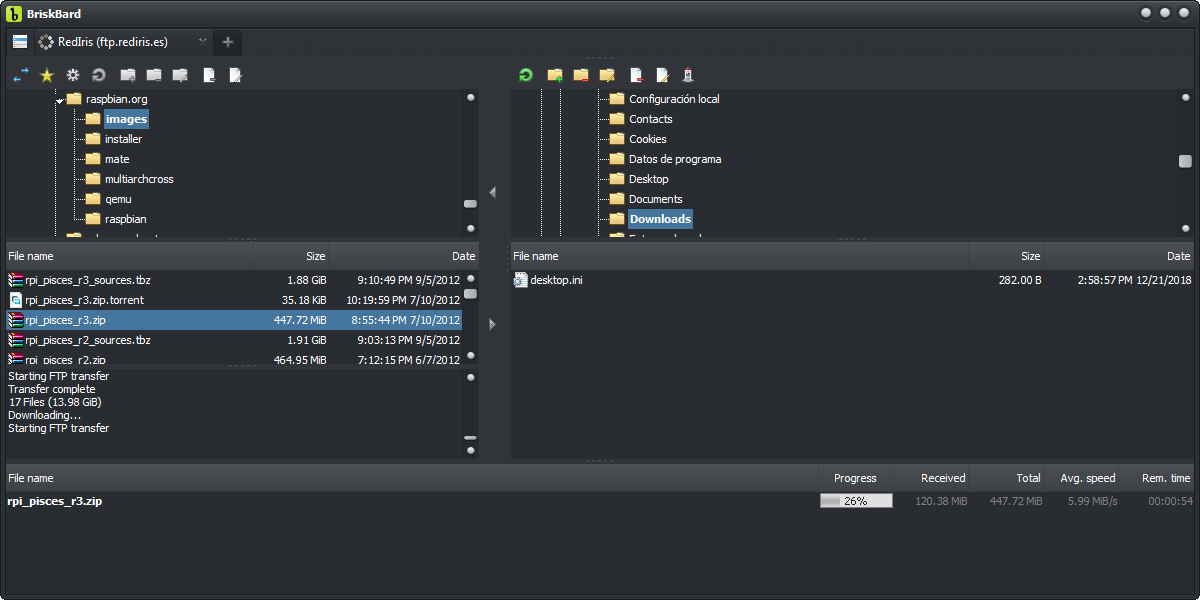The width and height of the screenshot is (1200, 600).
Task: Select the installer folder
Action: click(123, 139)
